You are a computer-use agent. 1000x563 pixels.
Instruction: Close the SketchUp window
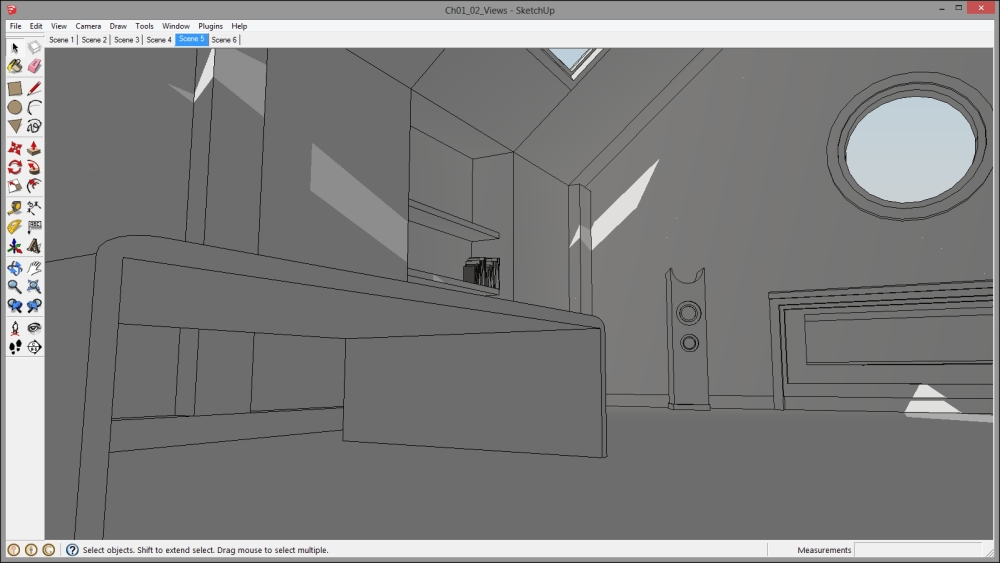[981, 8]
